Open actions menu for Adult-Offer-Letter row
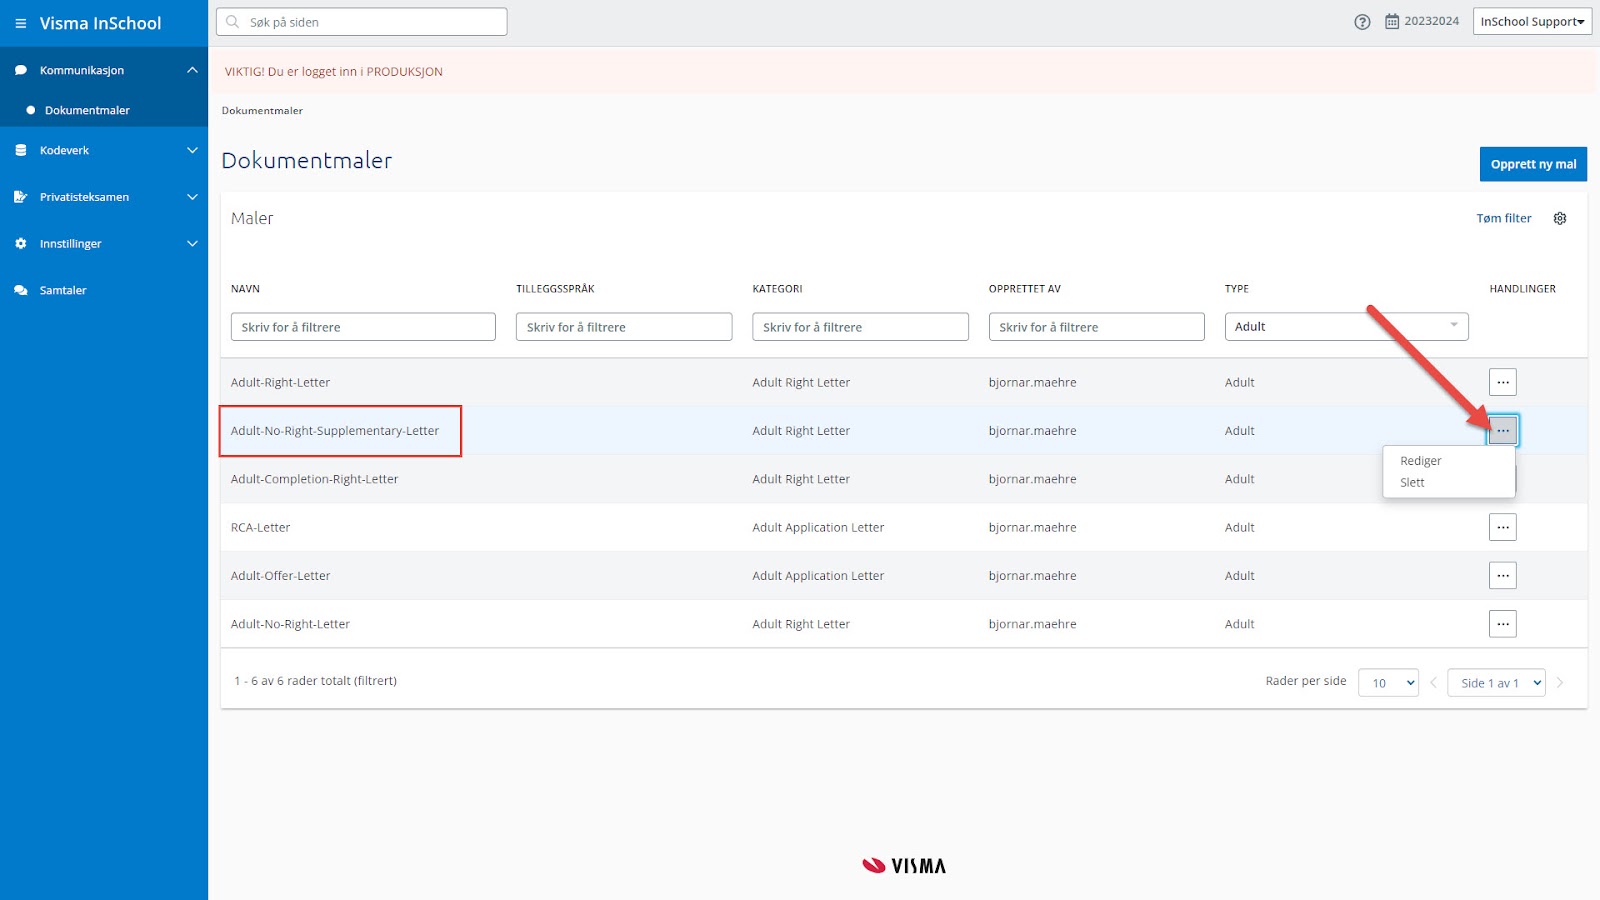 pos(1503,575)
